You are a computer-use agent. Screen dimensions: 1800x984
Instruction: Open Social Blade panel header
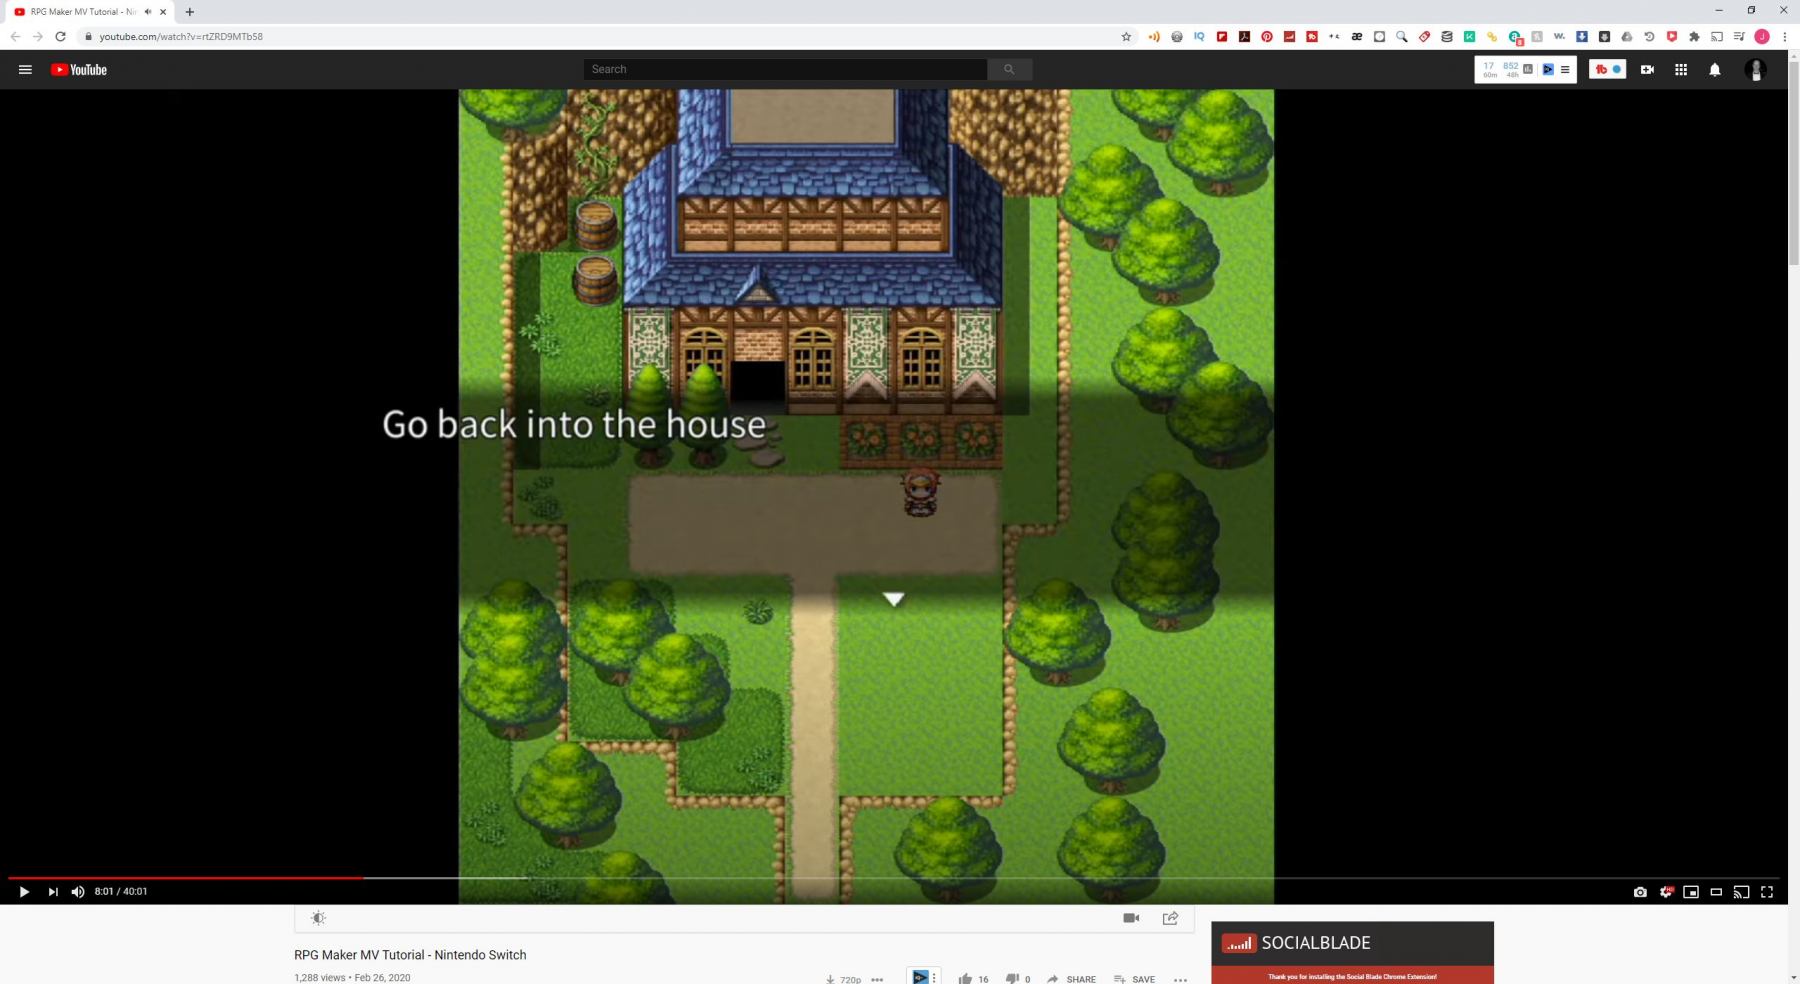pyautogui.click(x=1352, y=943)
